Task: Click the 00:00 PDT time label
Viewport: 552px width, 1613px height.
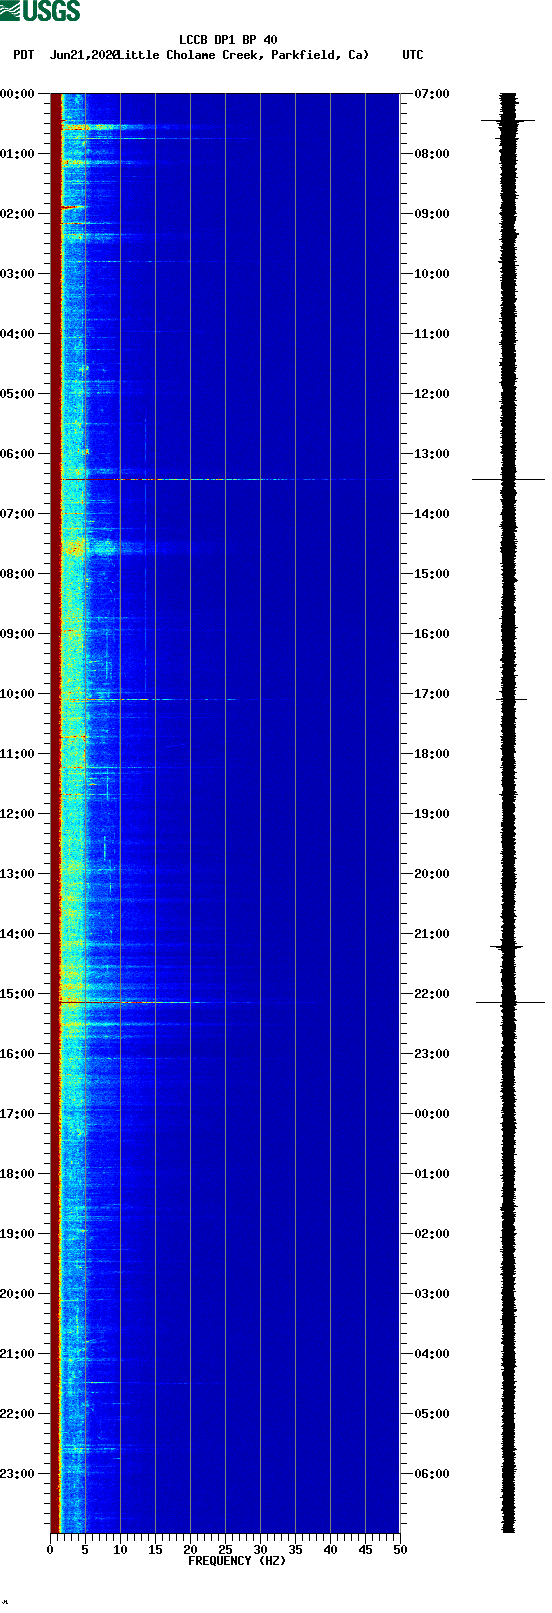Action: coord(18,94)
